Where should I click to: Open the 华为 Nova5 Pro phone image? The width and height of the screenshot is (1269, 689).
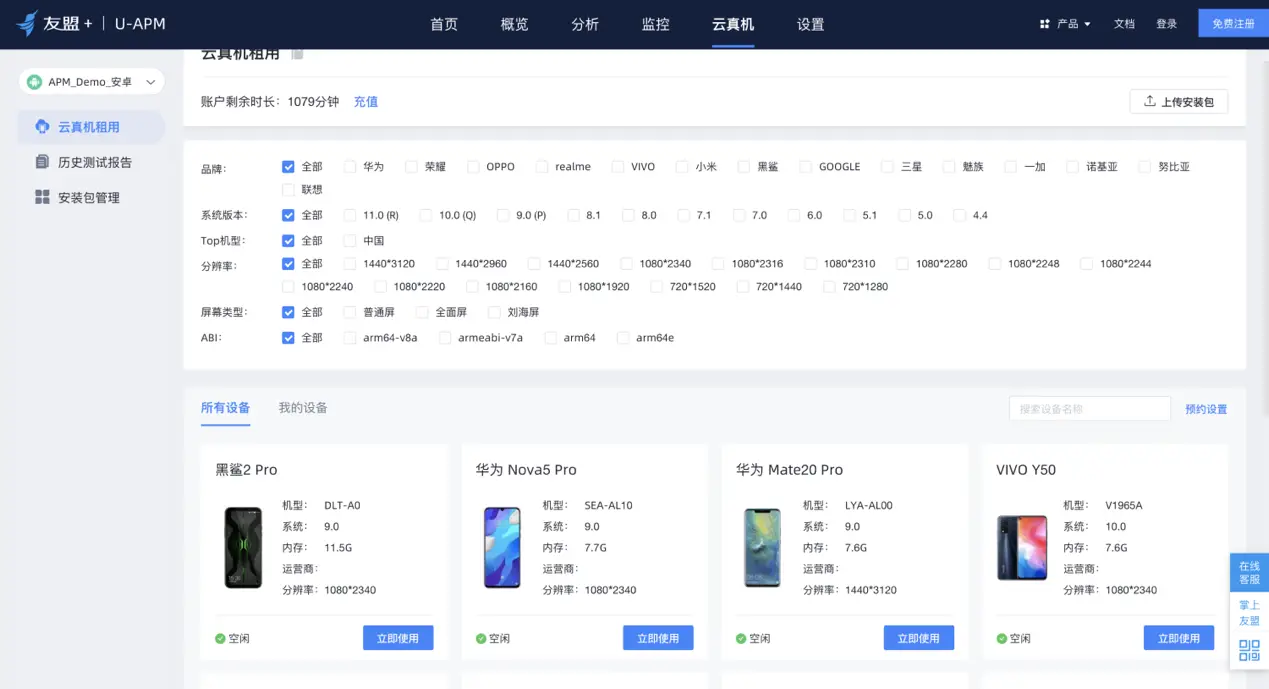click(x=502, y=547)
